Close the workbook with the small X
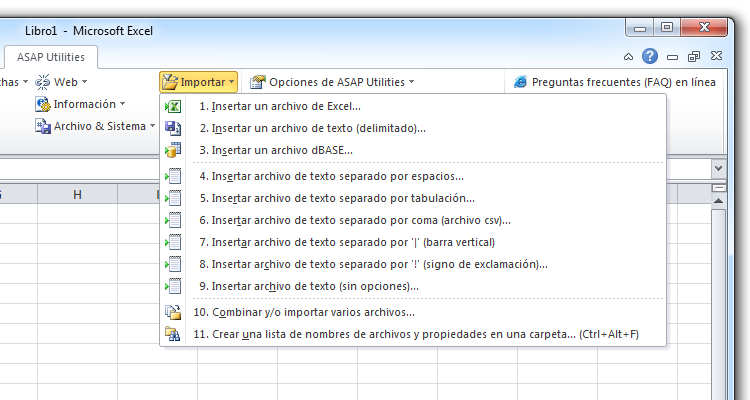Screen dimensions: 750x400 pos(716,56)
